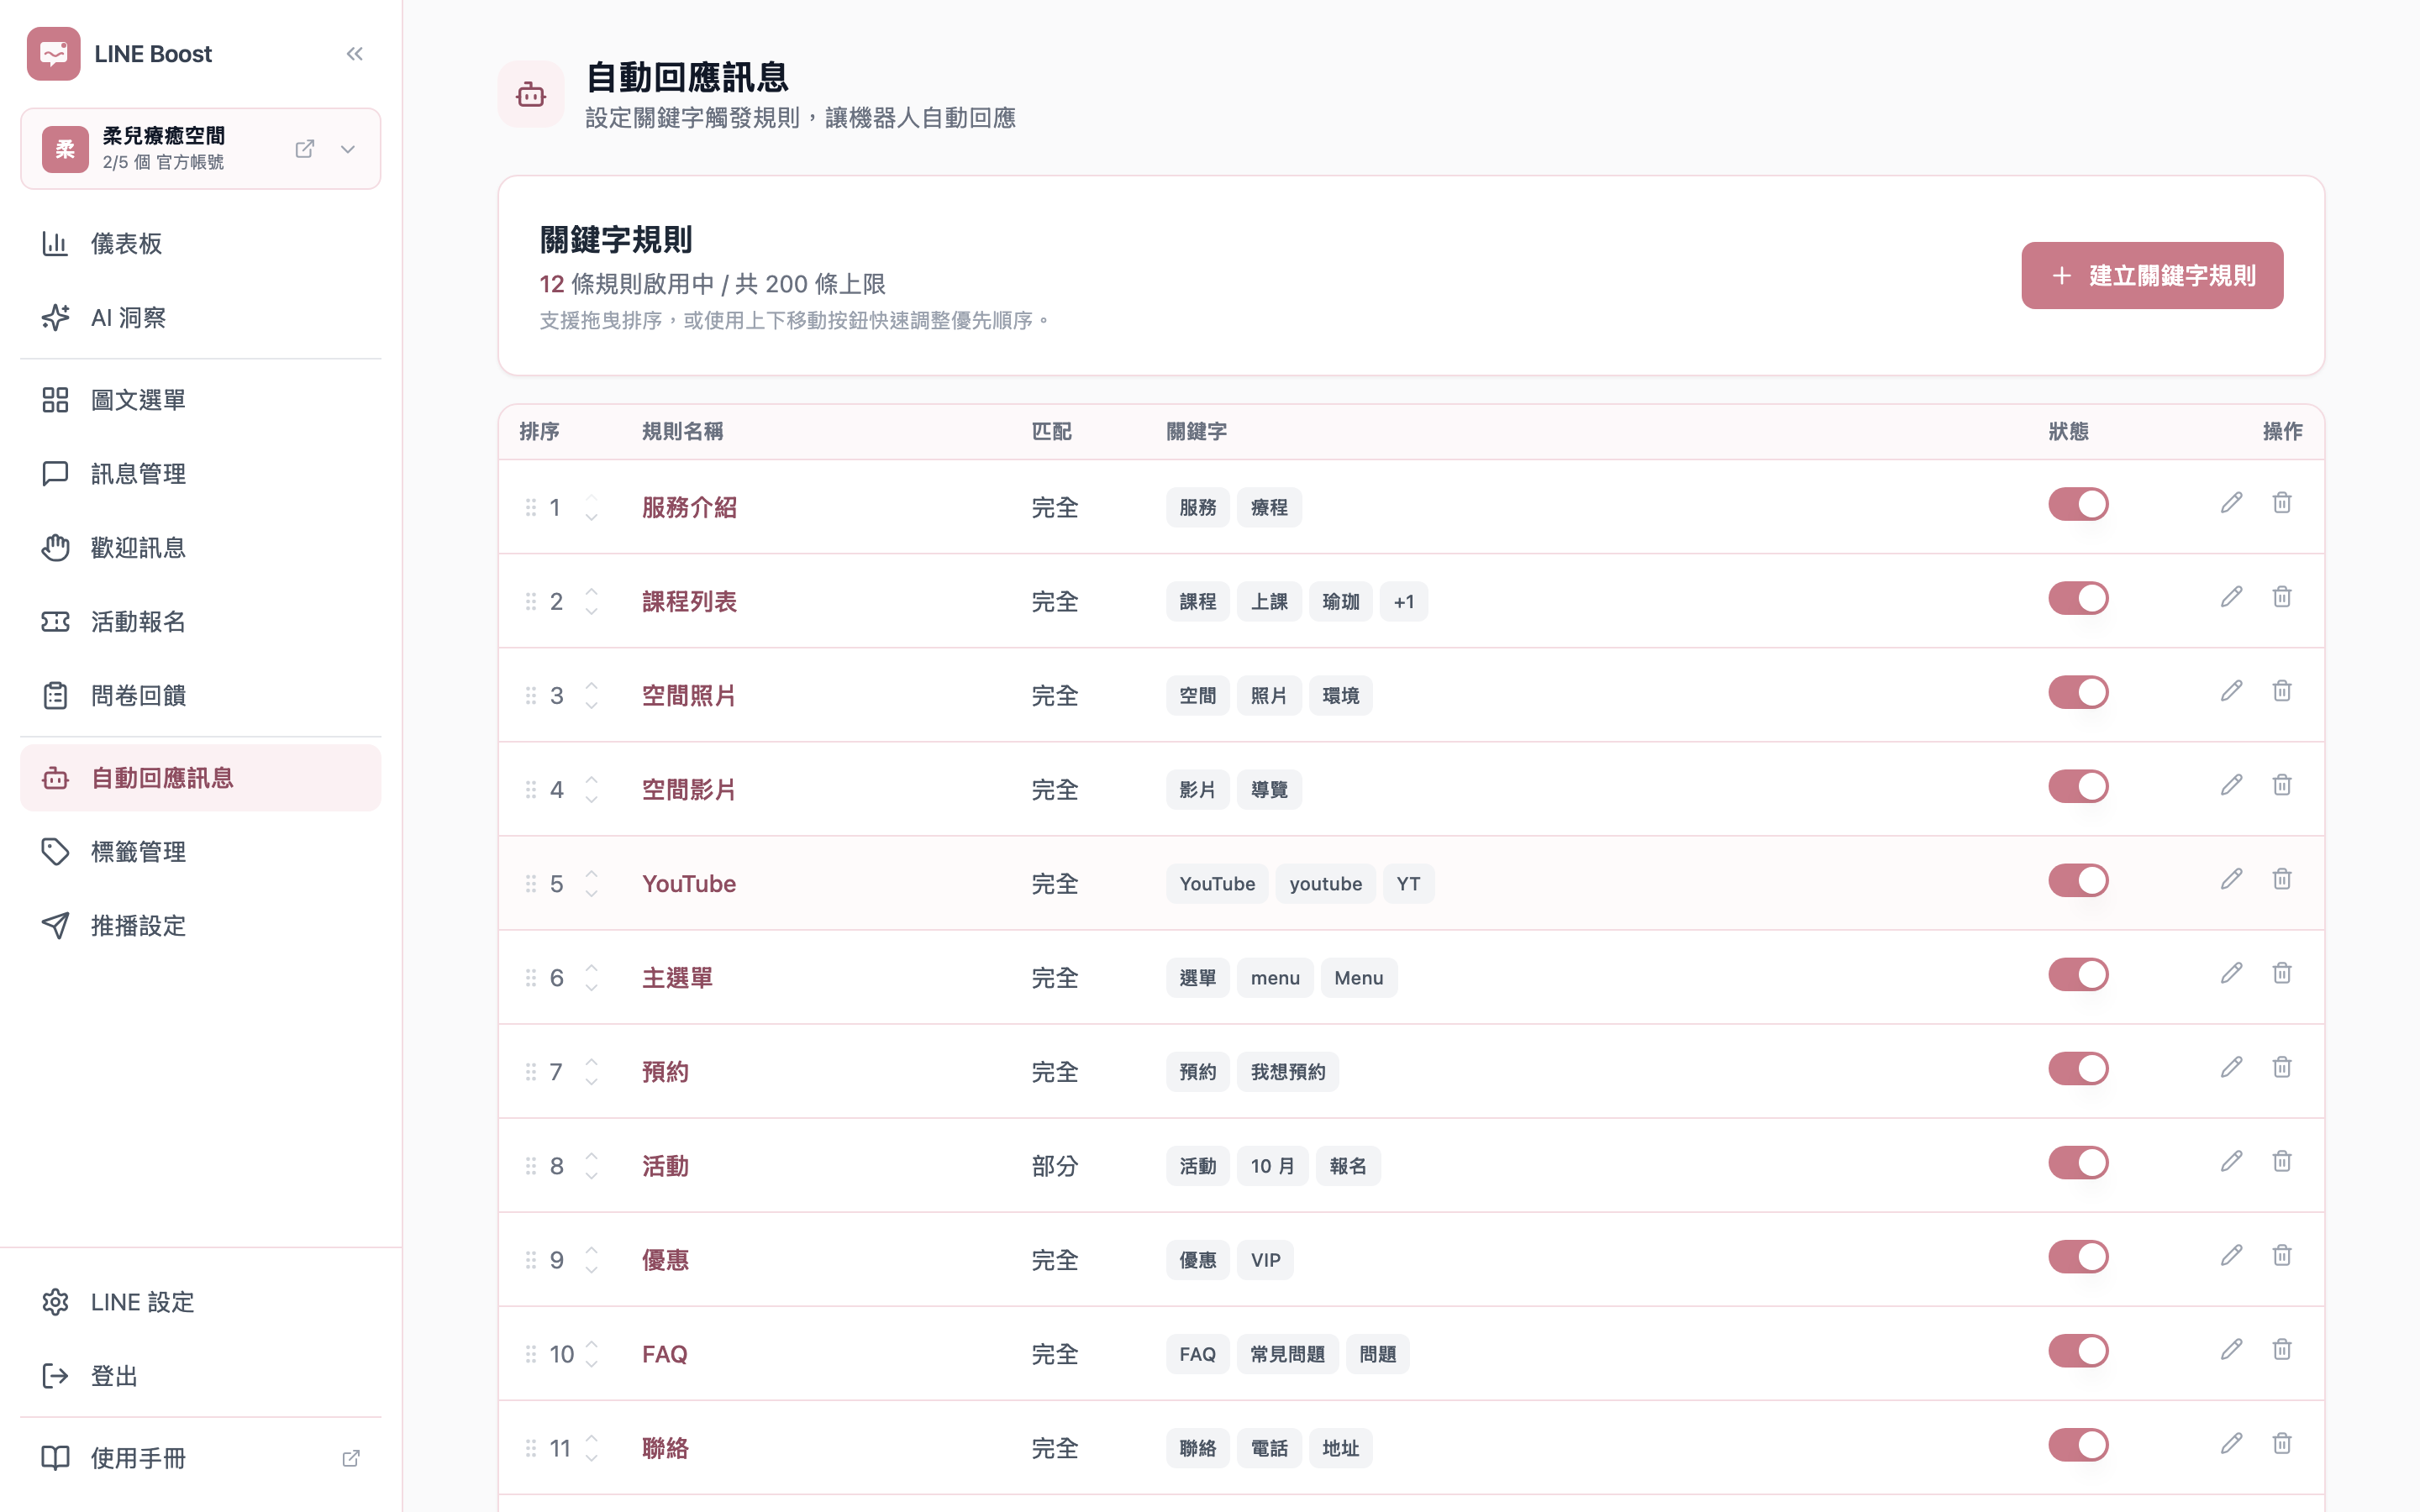
Task: Toggle status switch for 活動 rule
Action: (x=2078, y=1162)
